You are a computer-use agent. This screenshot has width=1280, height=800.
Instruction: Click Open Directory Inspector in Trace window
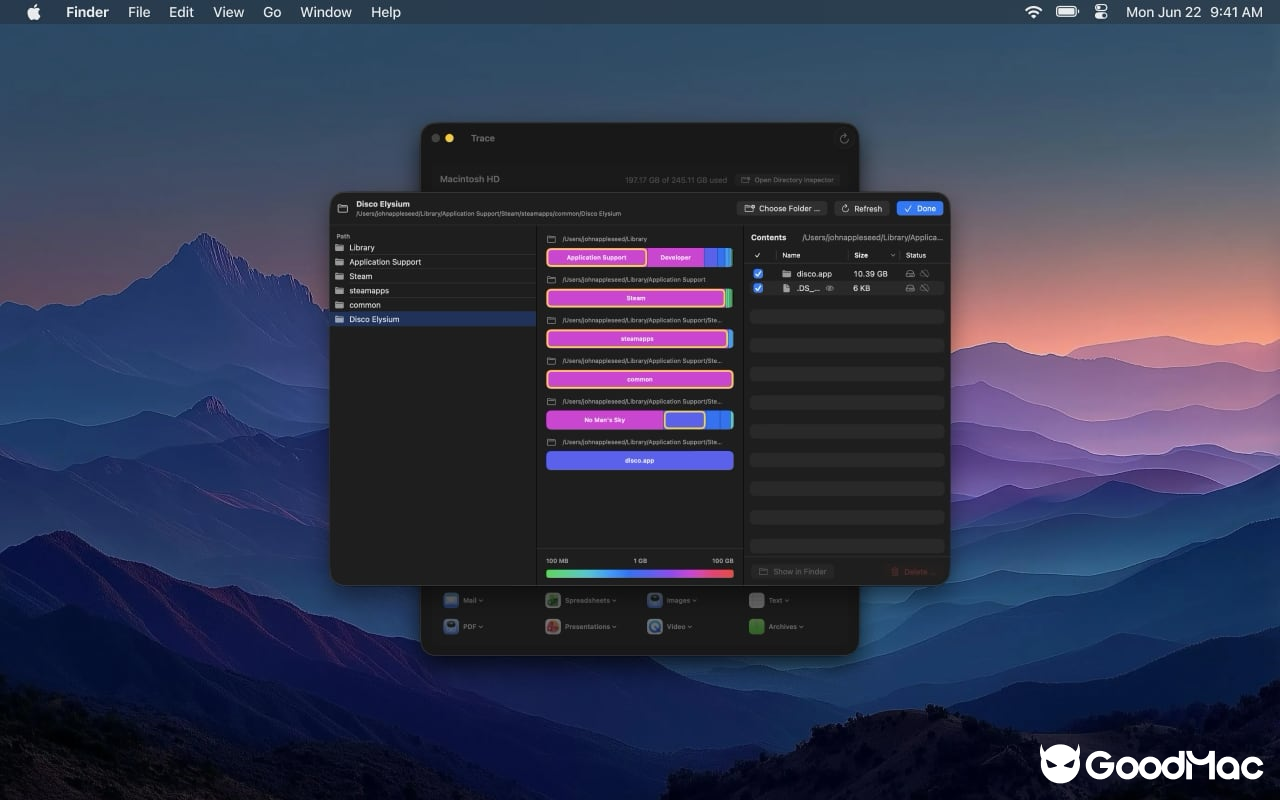pyautogui.click(x=787, y=180)
